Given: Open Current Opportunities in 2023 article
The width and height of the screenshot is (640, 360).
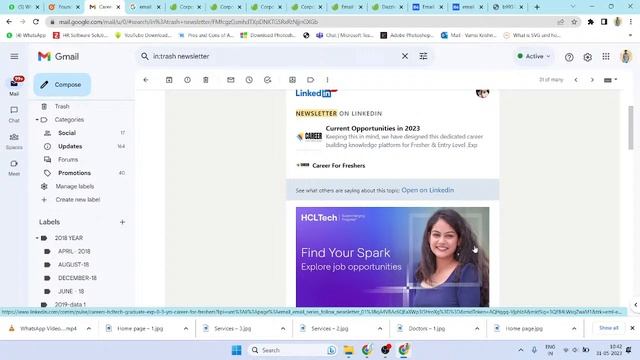Looking at the screenshot, I should pyautogui.click(x=373, y=128).
